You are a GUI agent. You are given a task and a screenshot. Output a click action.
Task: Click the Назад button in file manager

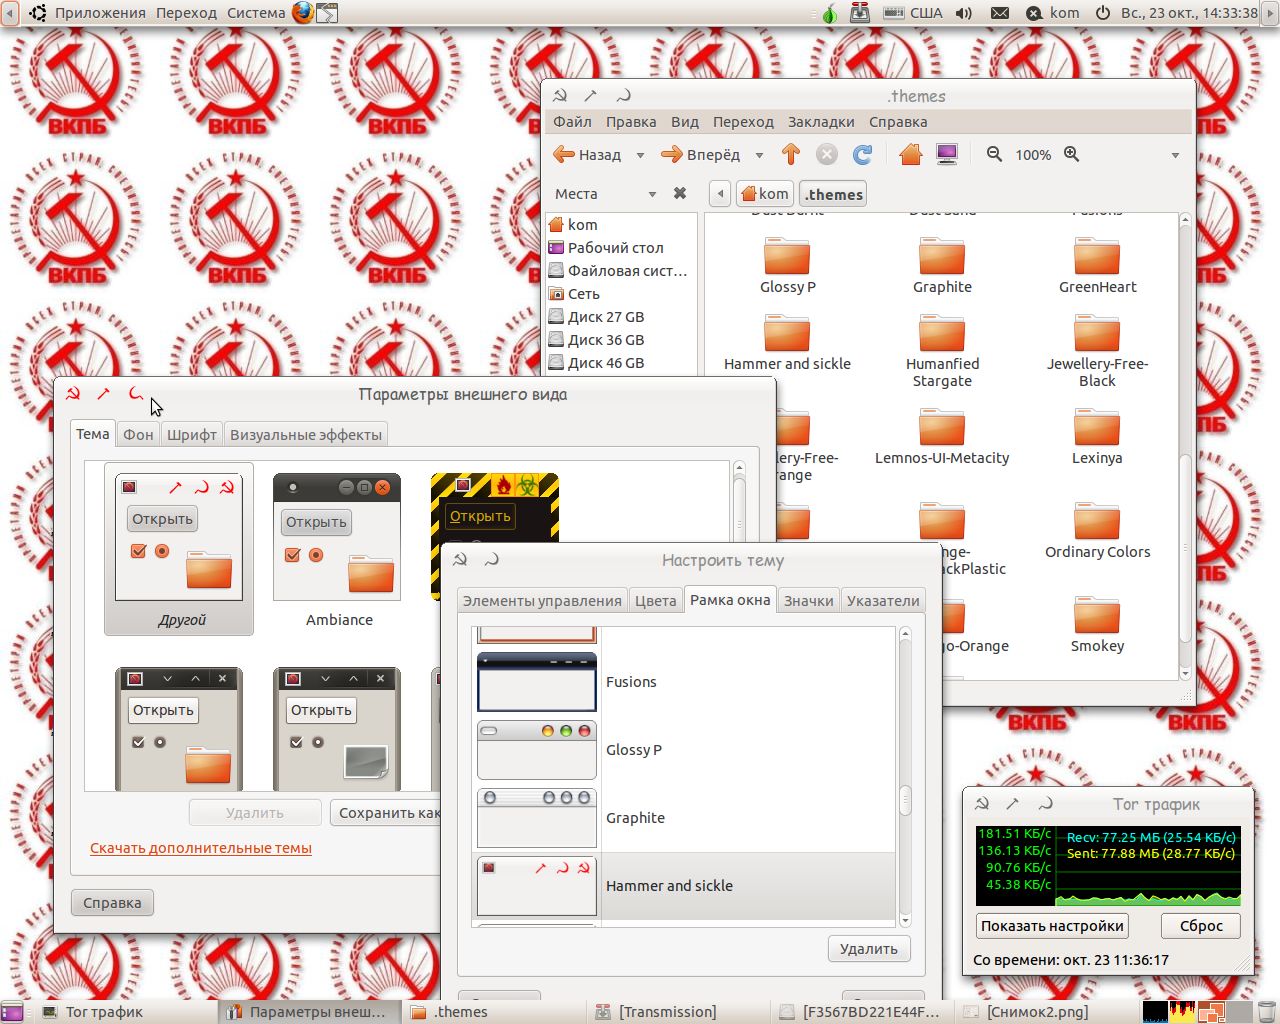tap(588, 155)
